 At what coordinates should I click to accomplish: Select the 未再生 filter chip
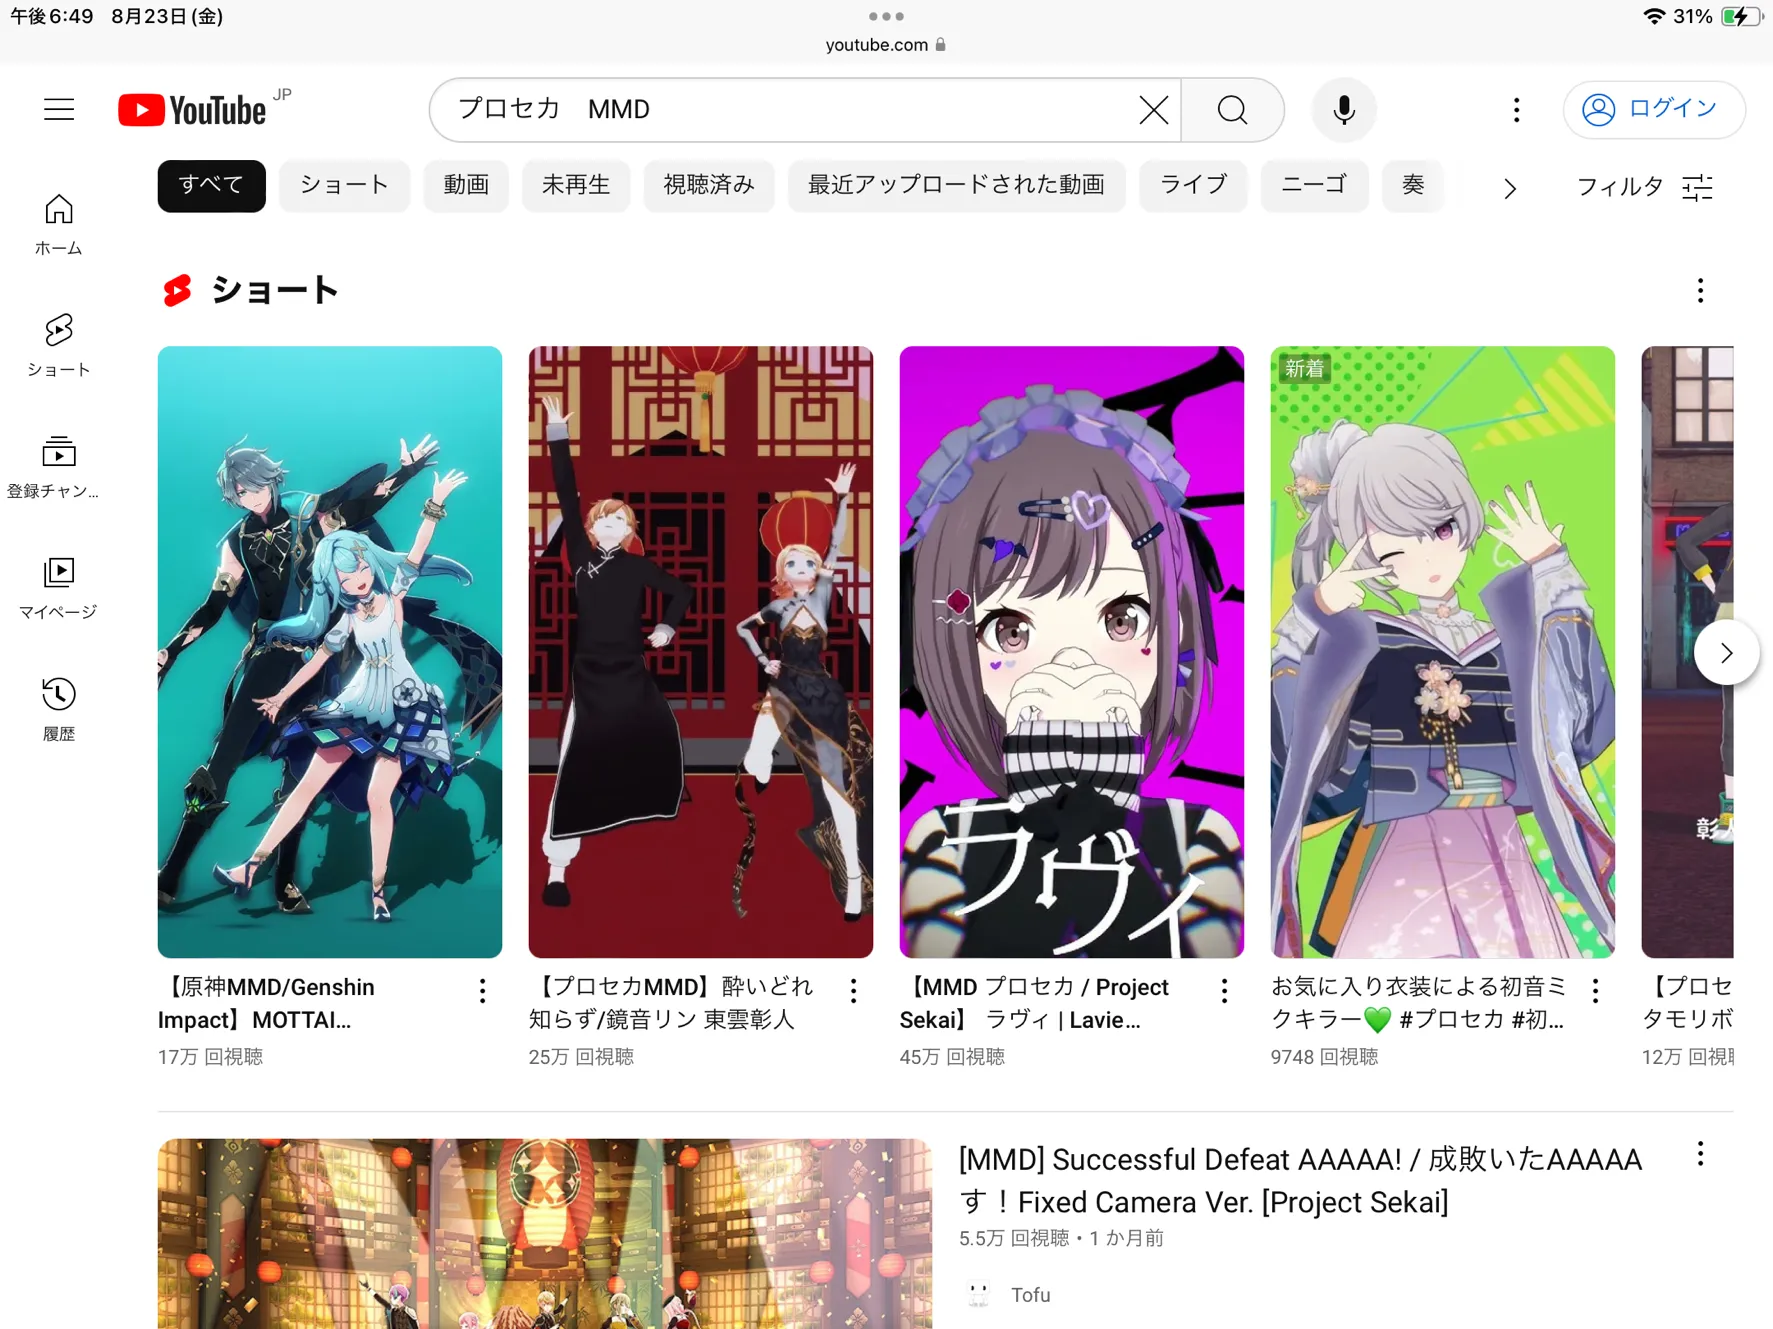pos(575,185)
